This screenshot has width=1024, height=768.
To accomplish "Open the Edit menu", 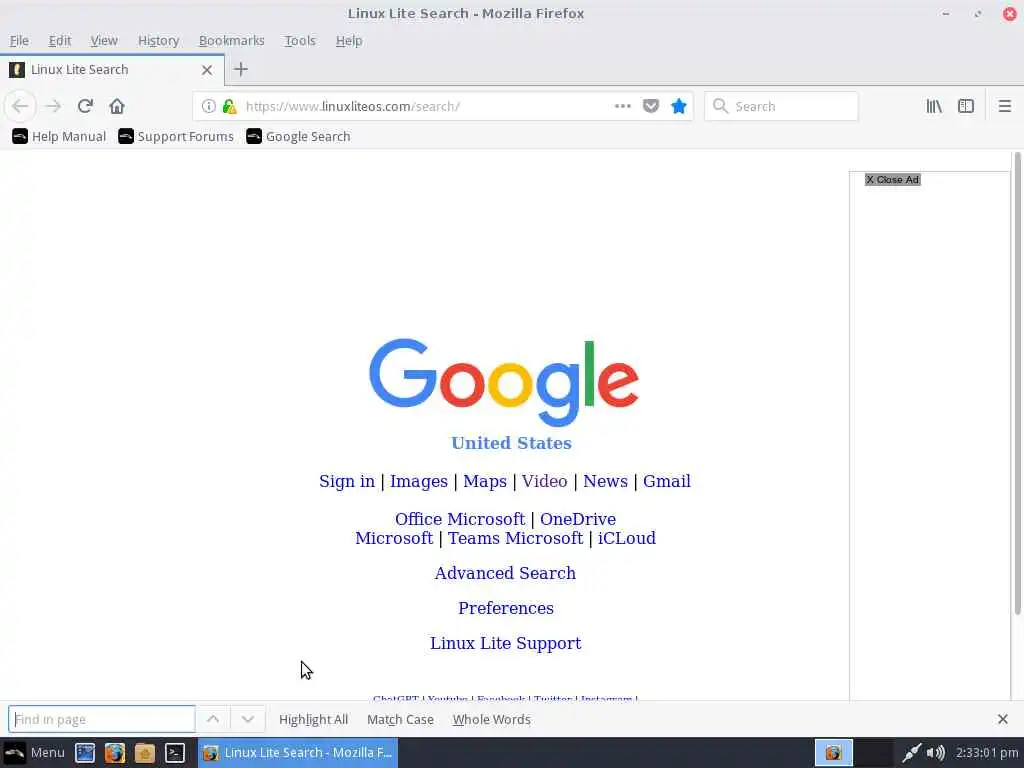I will 59,40.
